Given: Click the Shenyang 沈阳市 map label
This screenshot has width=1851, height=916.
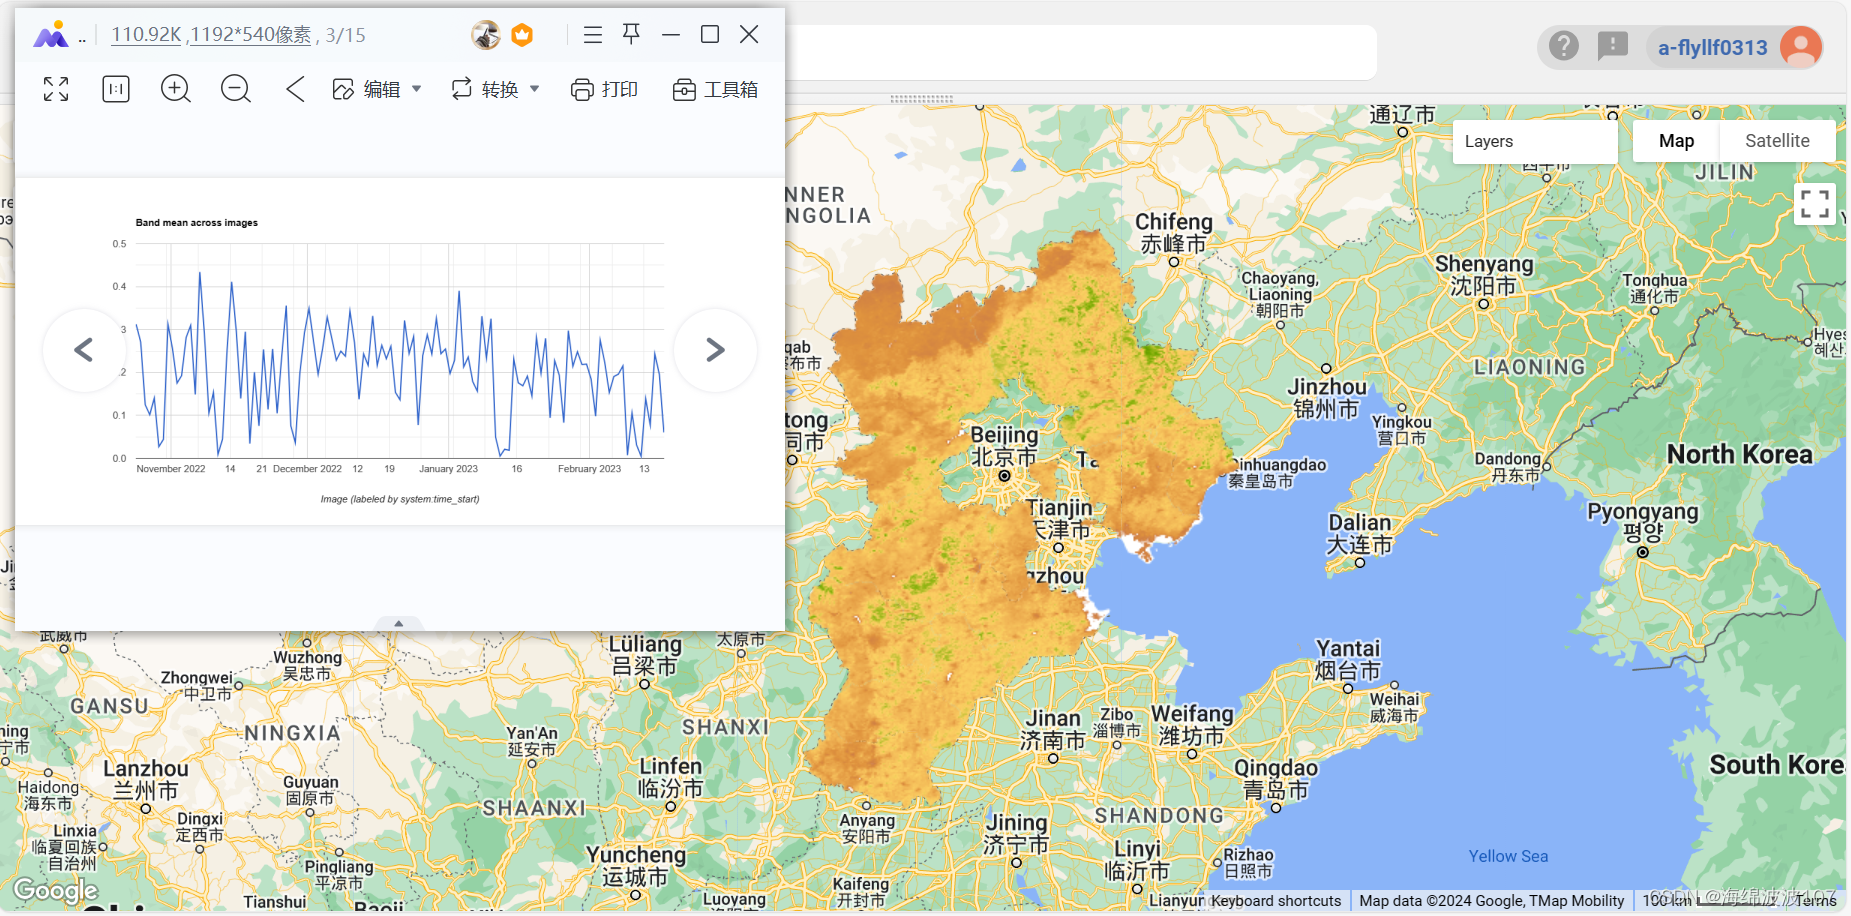Looking at the screenshot, I should click(x=1484, y=275).
